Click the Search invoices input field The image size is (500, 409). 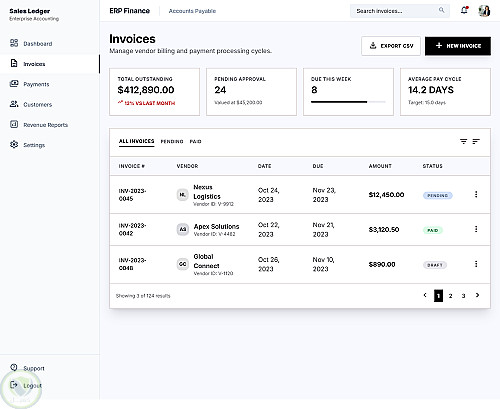pyautogui.click(x=400, y=11)
